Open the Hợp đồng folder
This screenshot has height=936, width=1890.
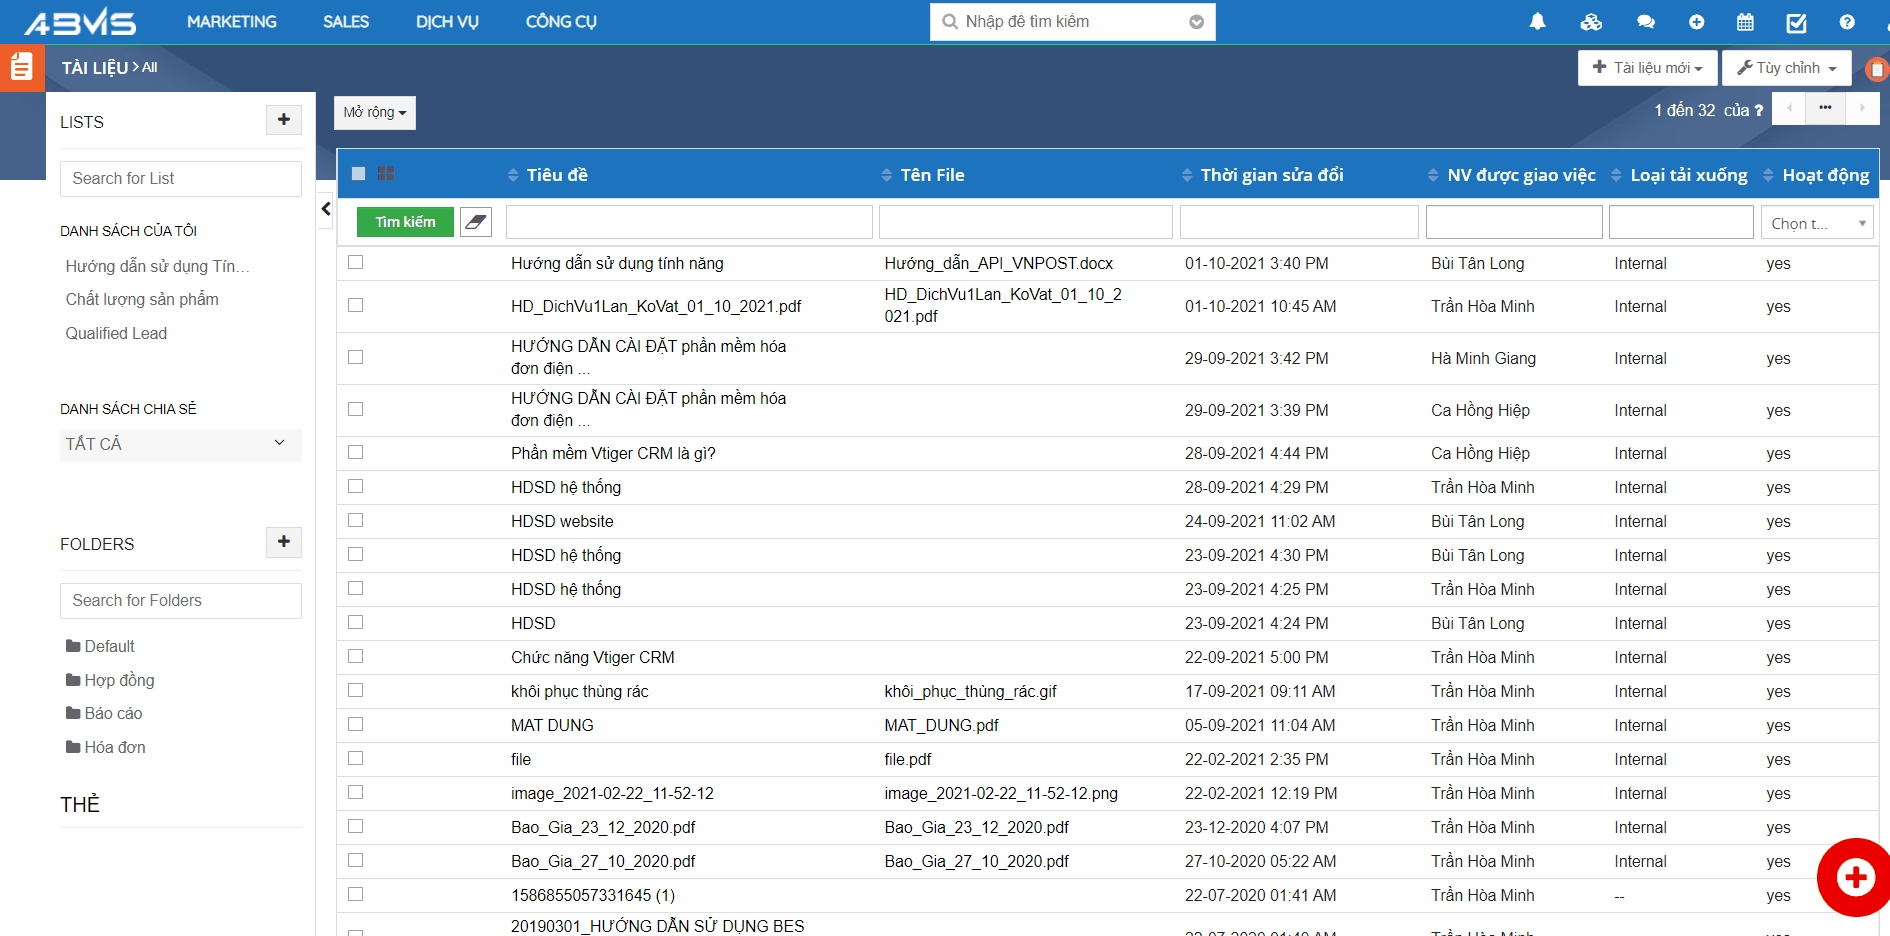pyautogui.click(x=119, y=680)
